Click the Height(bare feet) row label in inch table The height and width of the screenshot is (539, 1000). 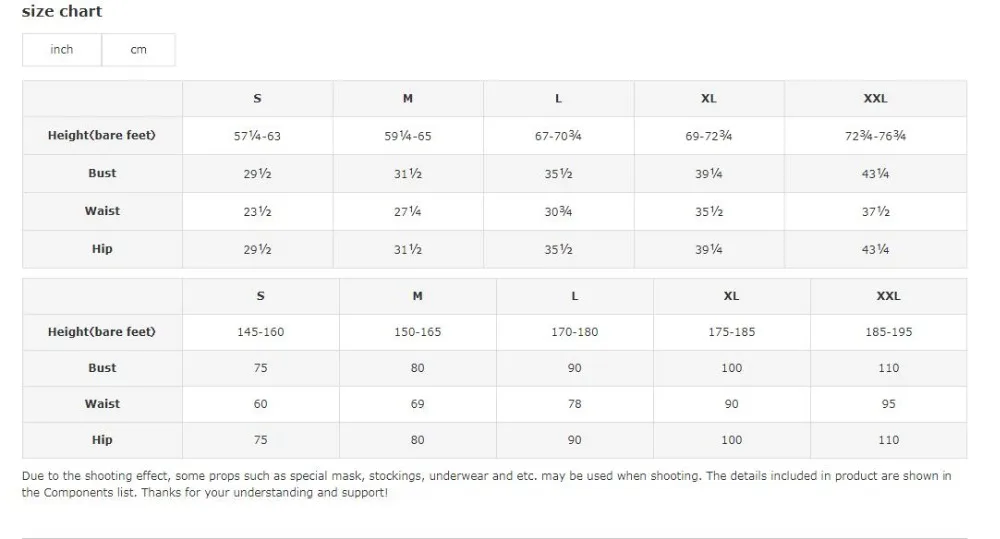pos(102,135)
